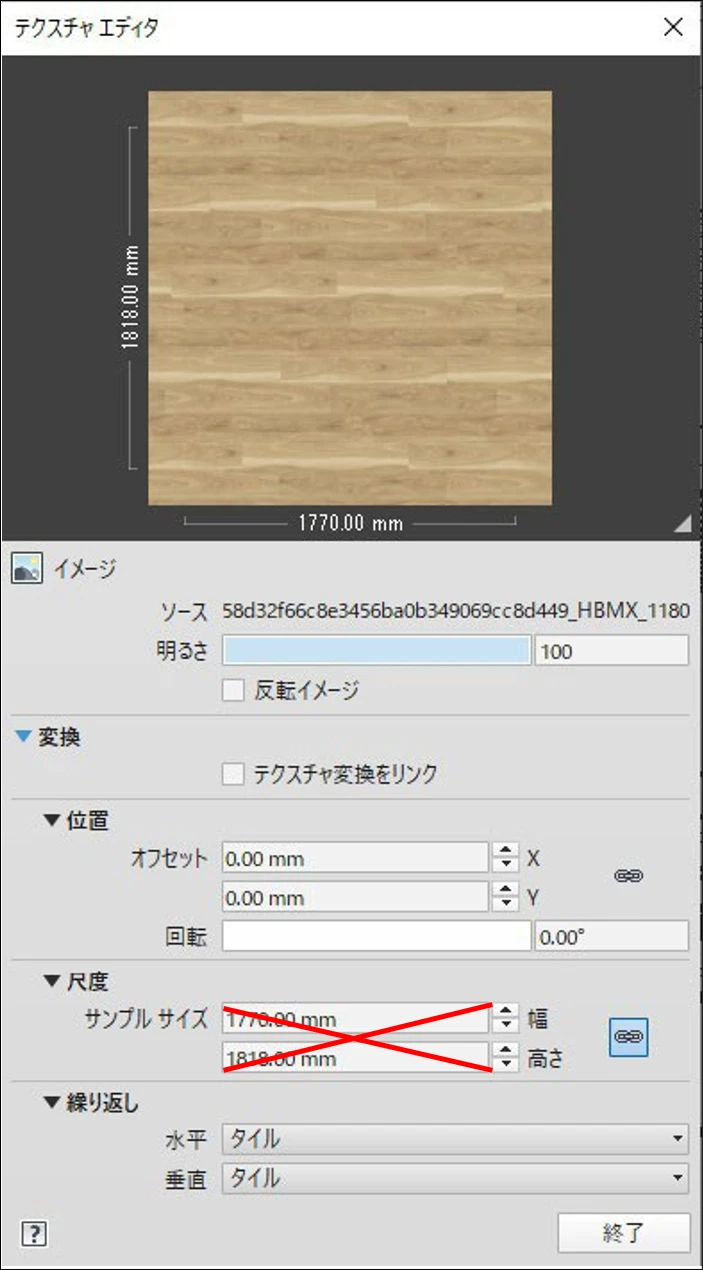Click the offset Y input field
The image size is (703, 1270).
click(355, 897)
